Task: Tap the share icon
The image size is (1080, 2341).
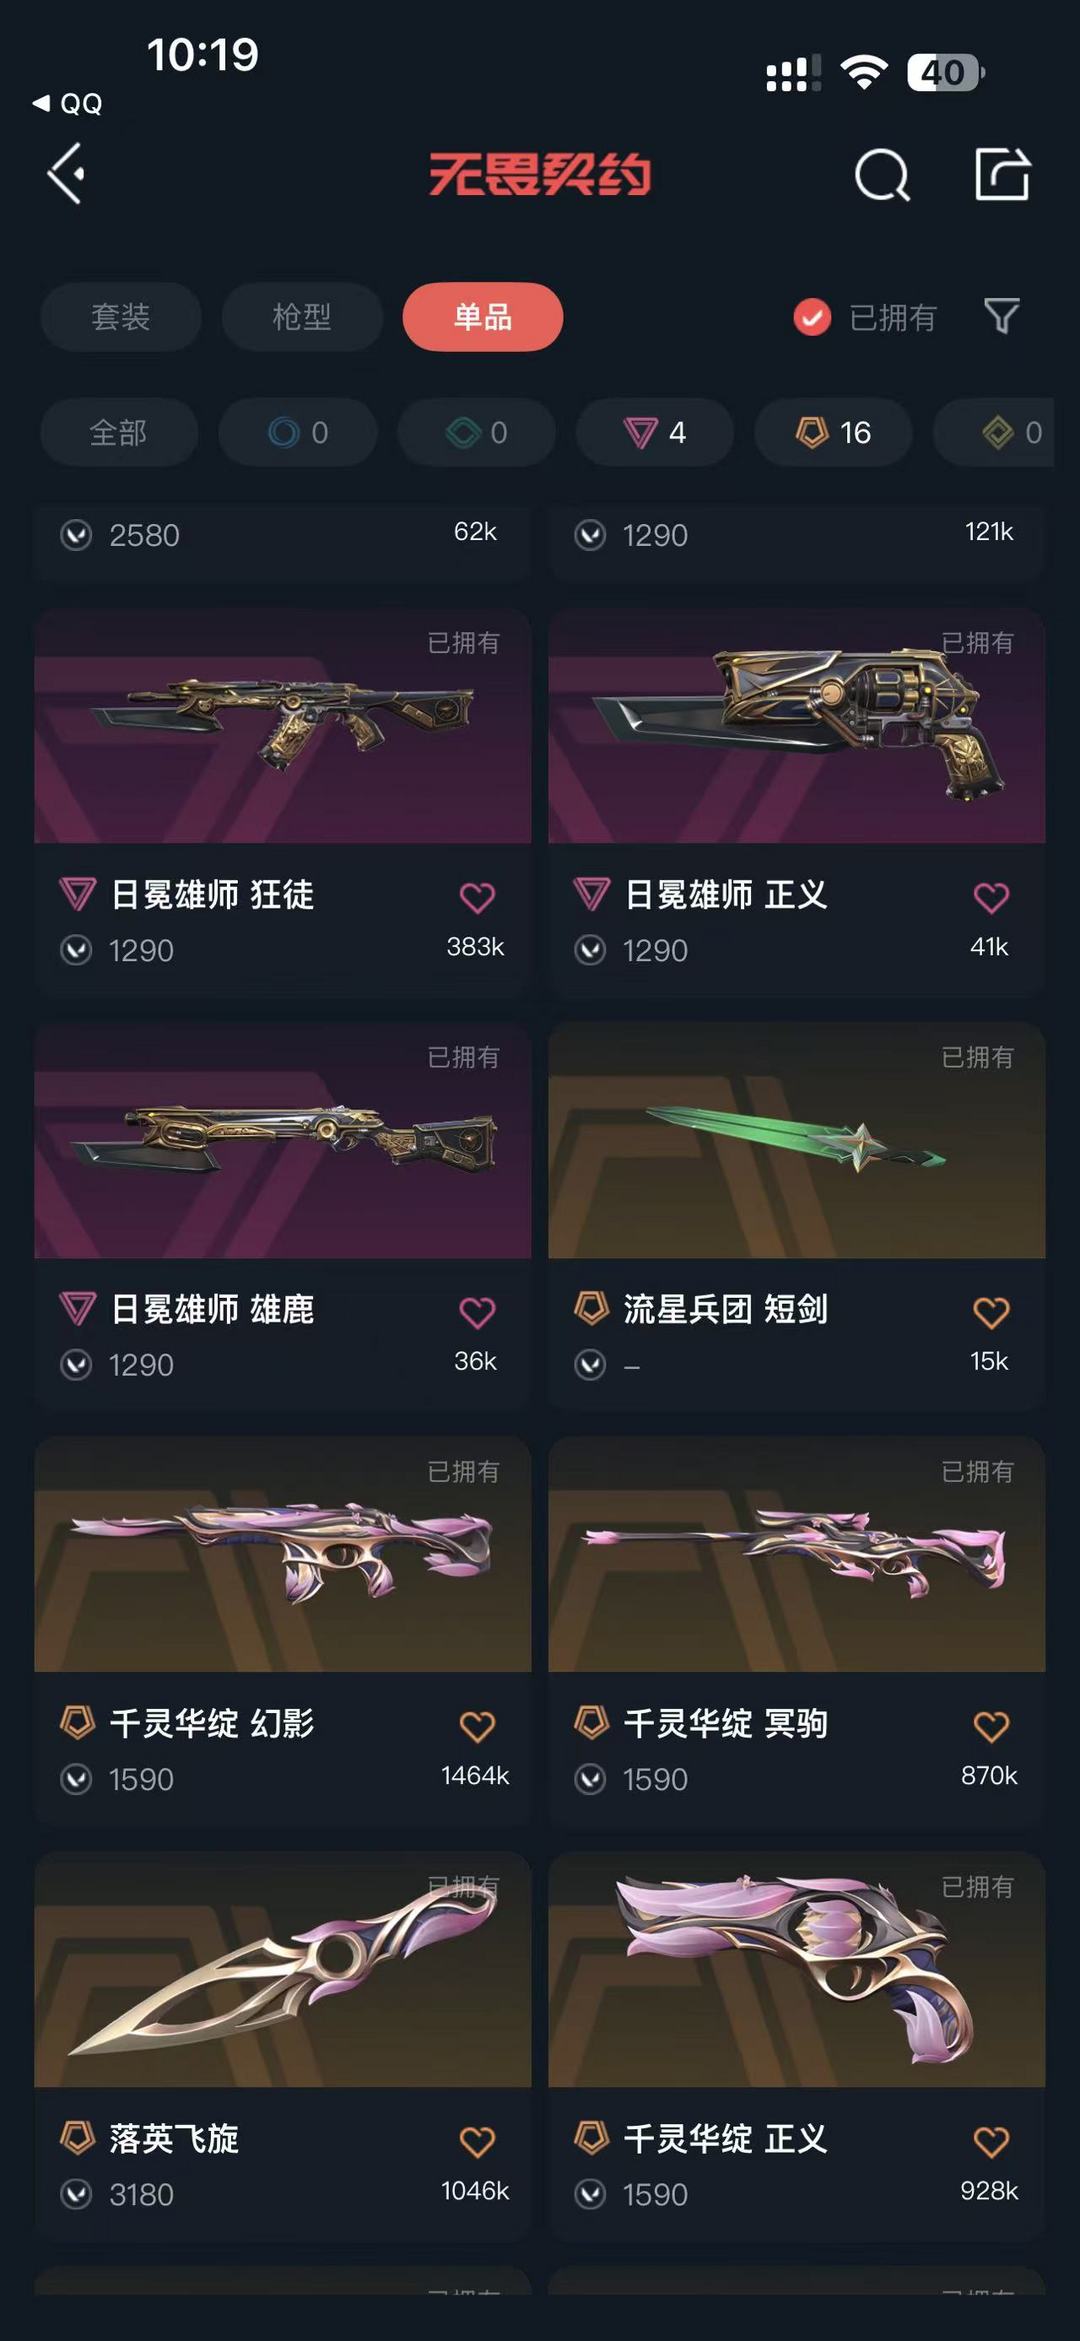Action: 1002,174
